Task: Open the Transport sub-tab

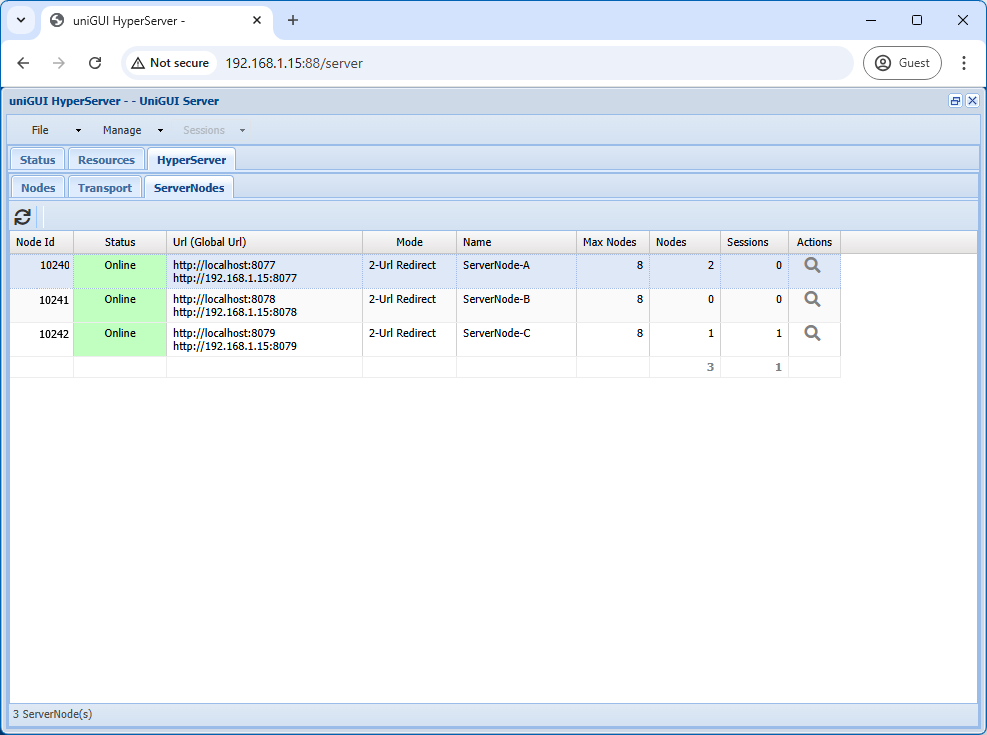Action: point(105,188)
